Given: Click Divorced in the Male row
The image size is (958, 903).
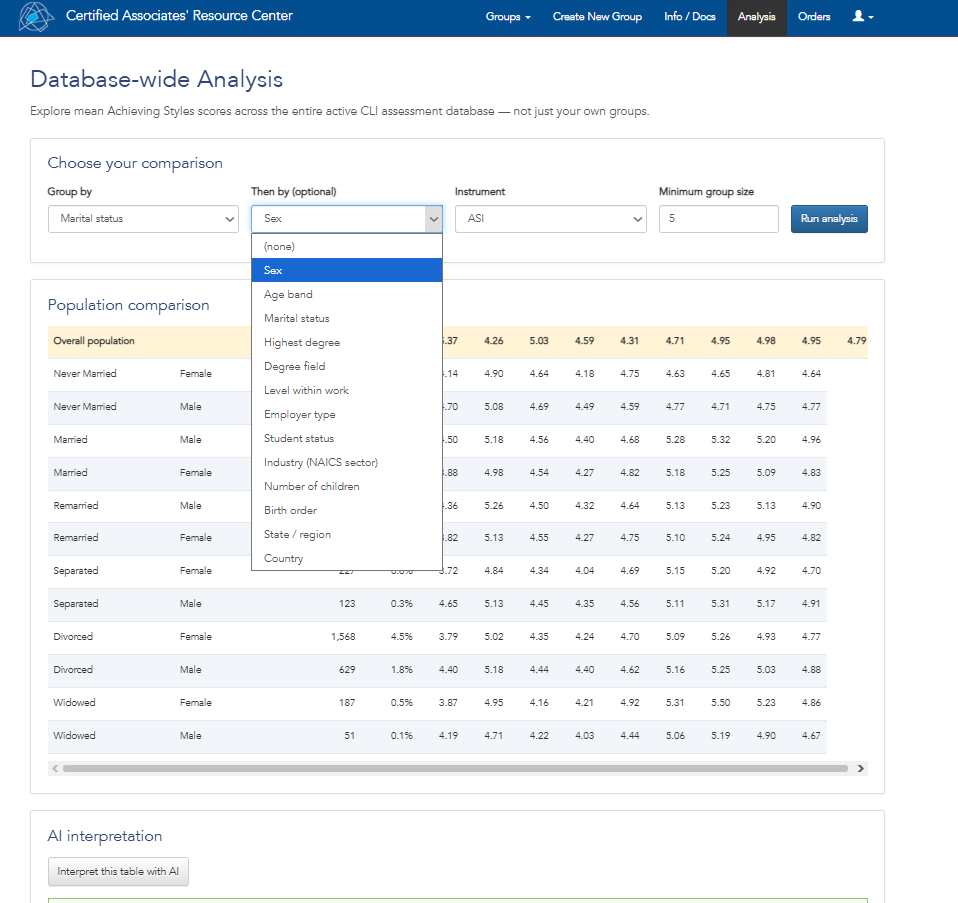Looking at the screenshot, I should (x=73, y=670).
